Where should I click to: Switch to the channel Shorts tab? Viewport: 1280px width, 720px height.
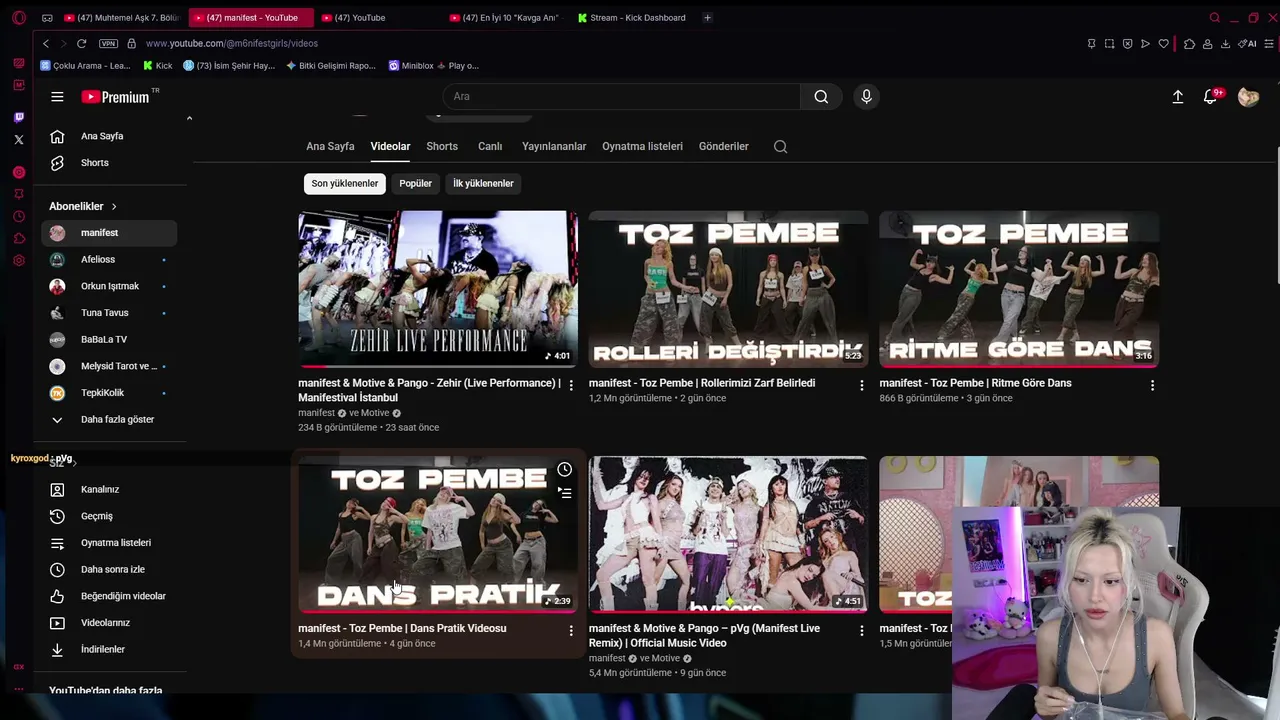(442, 146)
